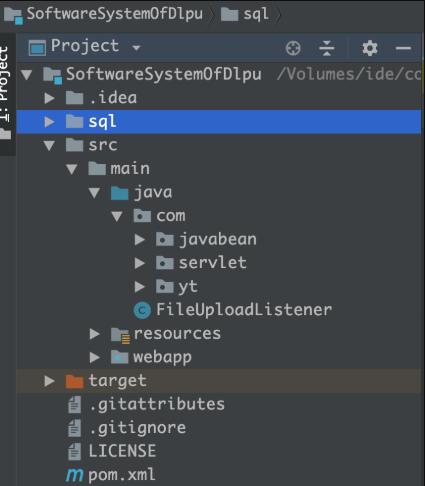
Task: Open the Project panel settings gear
Action: [370, 48]
